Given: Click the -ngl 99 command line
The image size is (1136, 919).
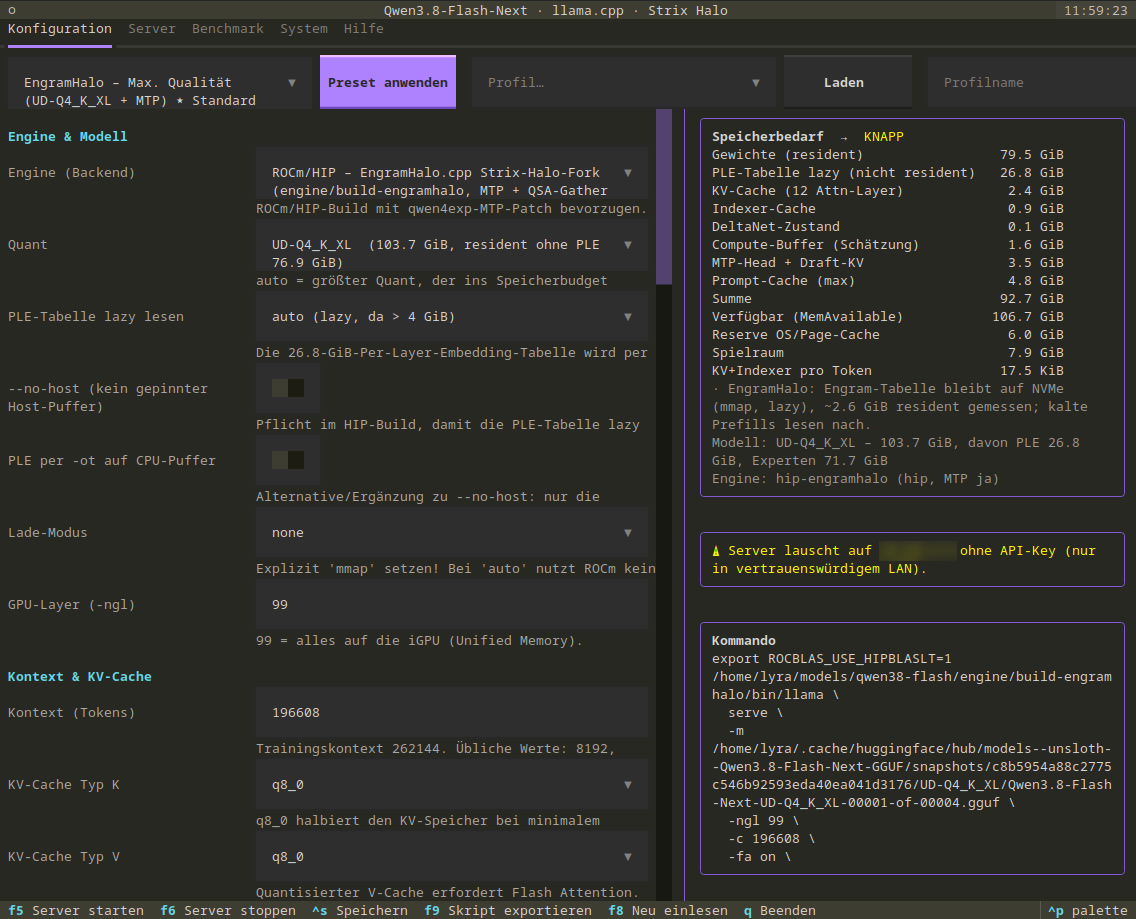Looking at the screenshot, I should coord(763,820).
